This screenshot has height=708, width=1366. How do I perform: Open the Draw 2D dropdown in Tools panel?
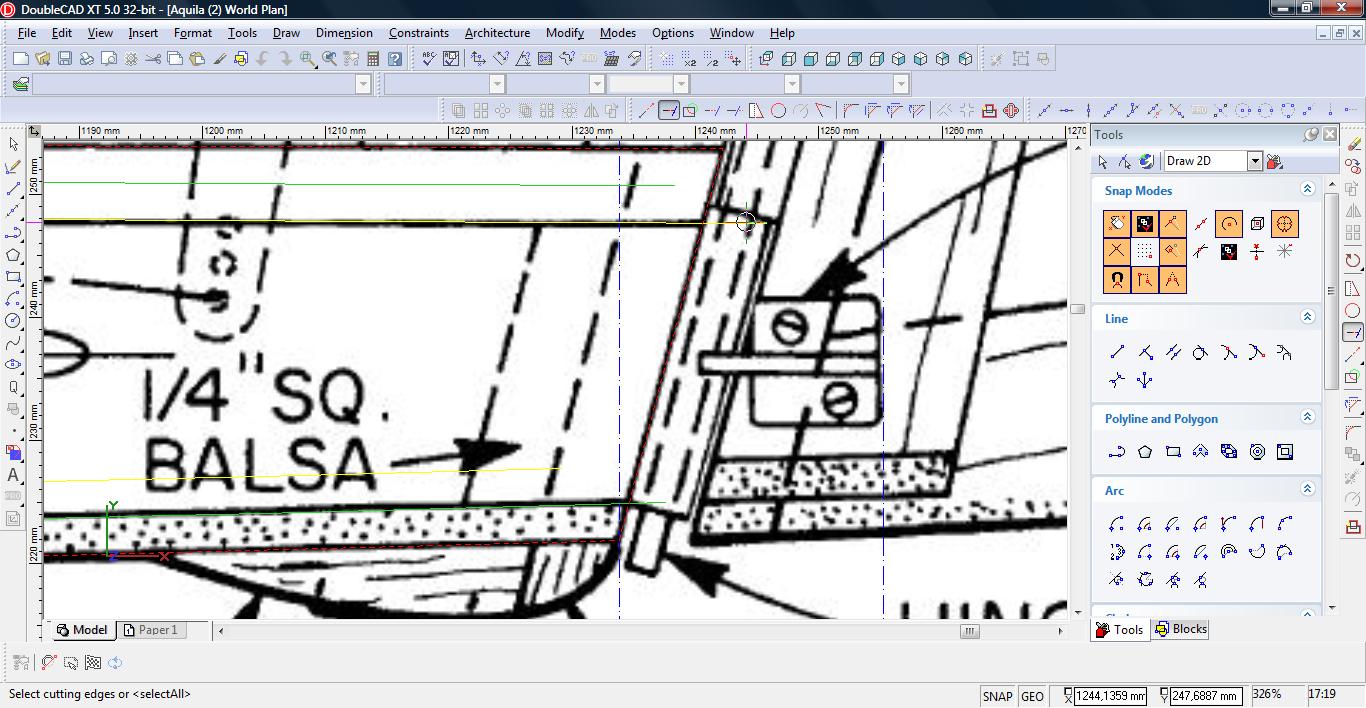1254,161
